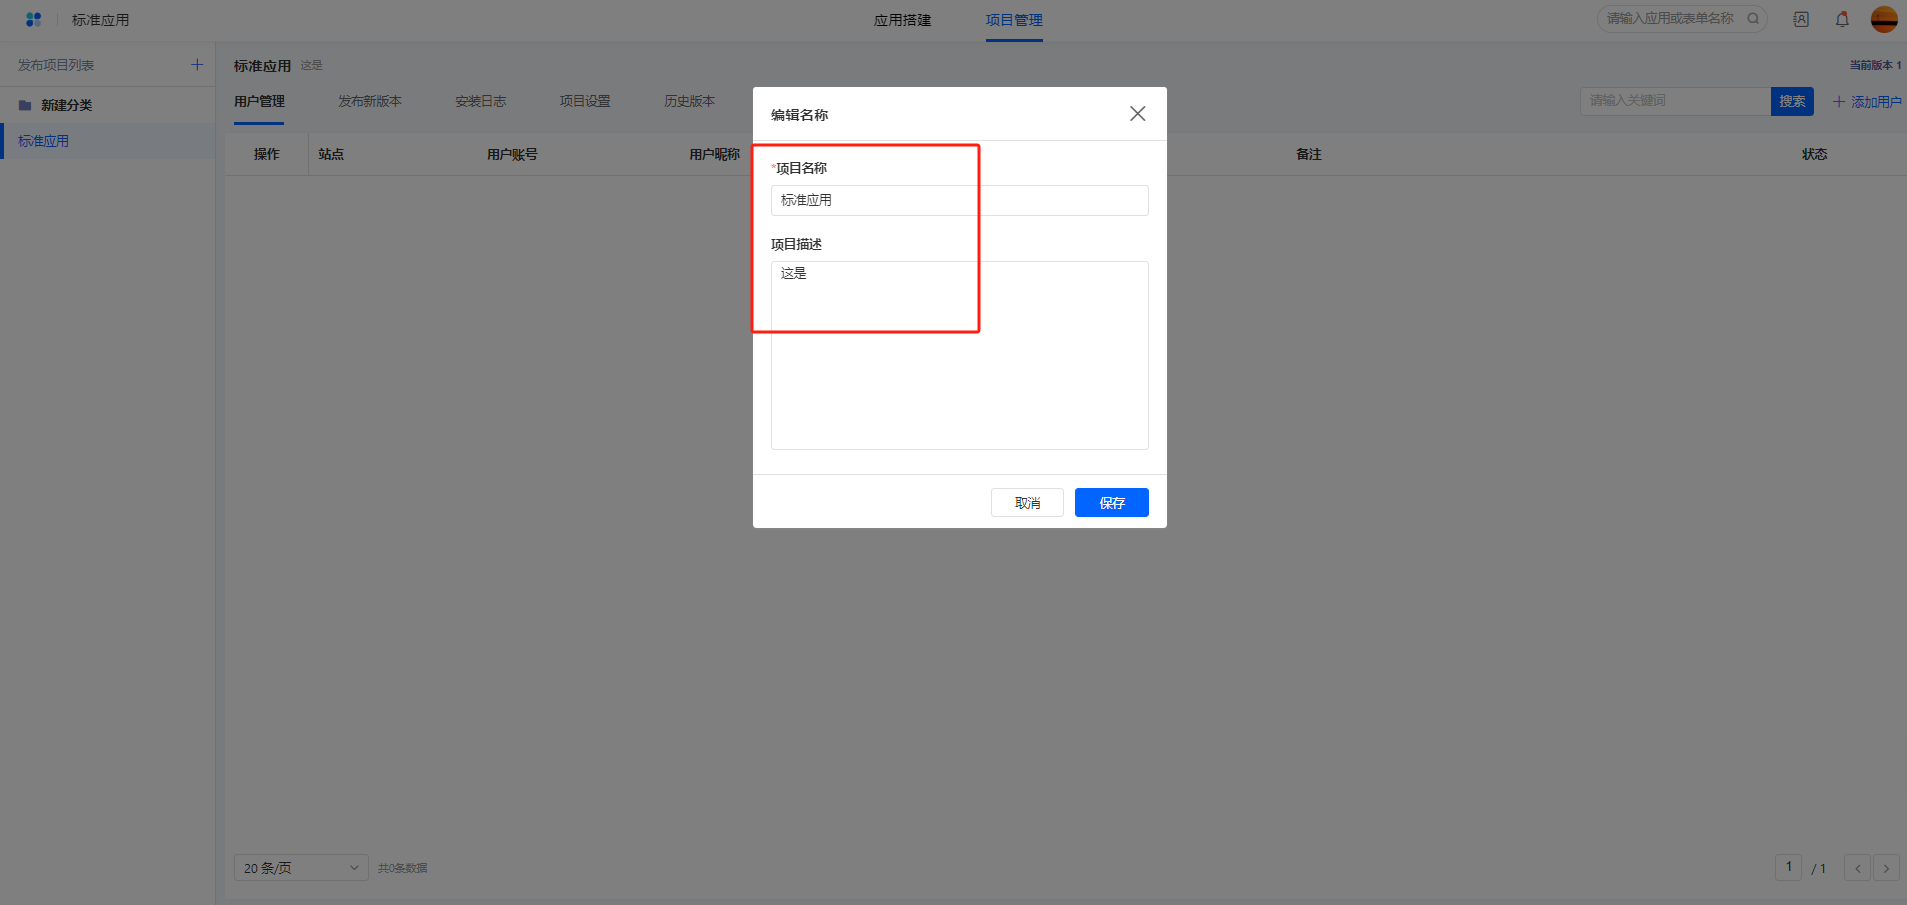Image resolution: width=1907 pixels, height=905 pixels.
Task: Select 标准应用 in the sidebar list
Action: pyautogui.click(x=44, y=141)
